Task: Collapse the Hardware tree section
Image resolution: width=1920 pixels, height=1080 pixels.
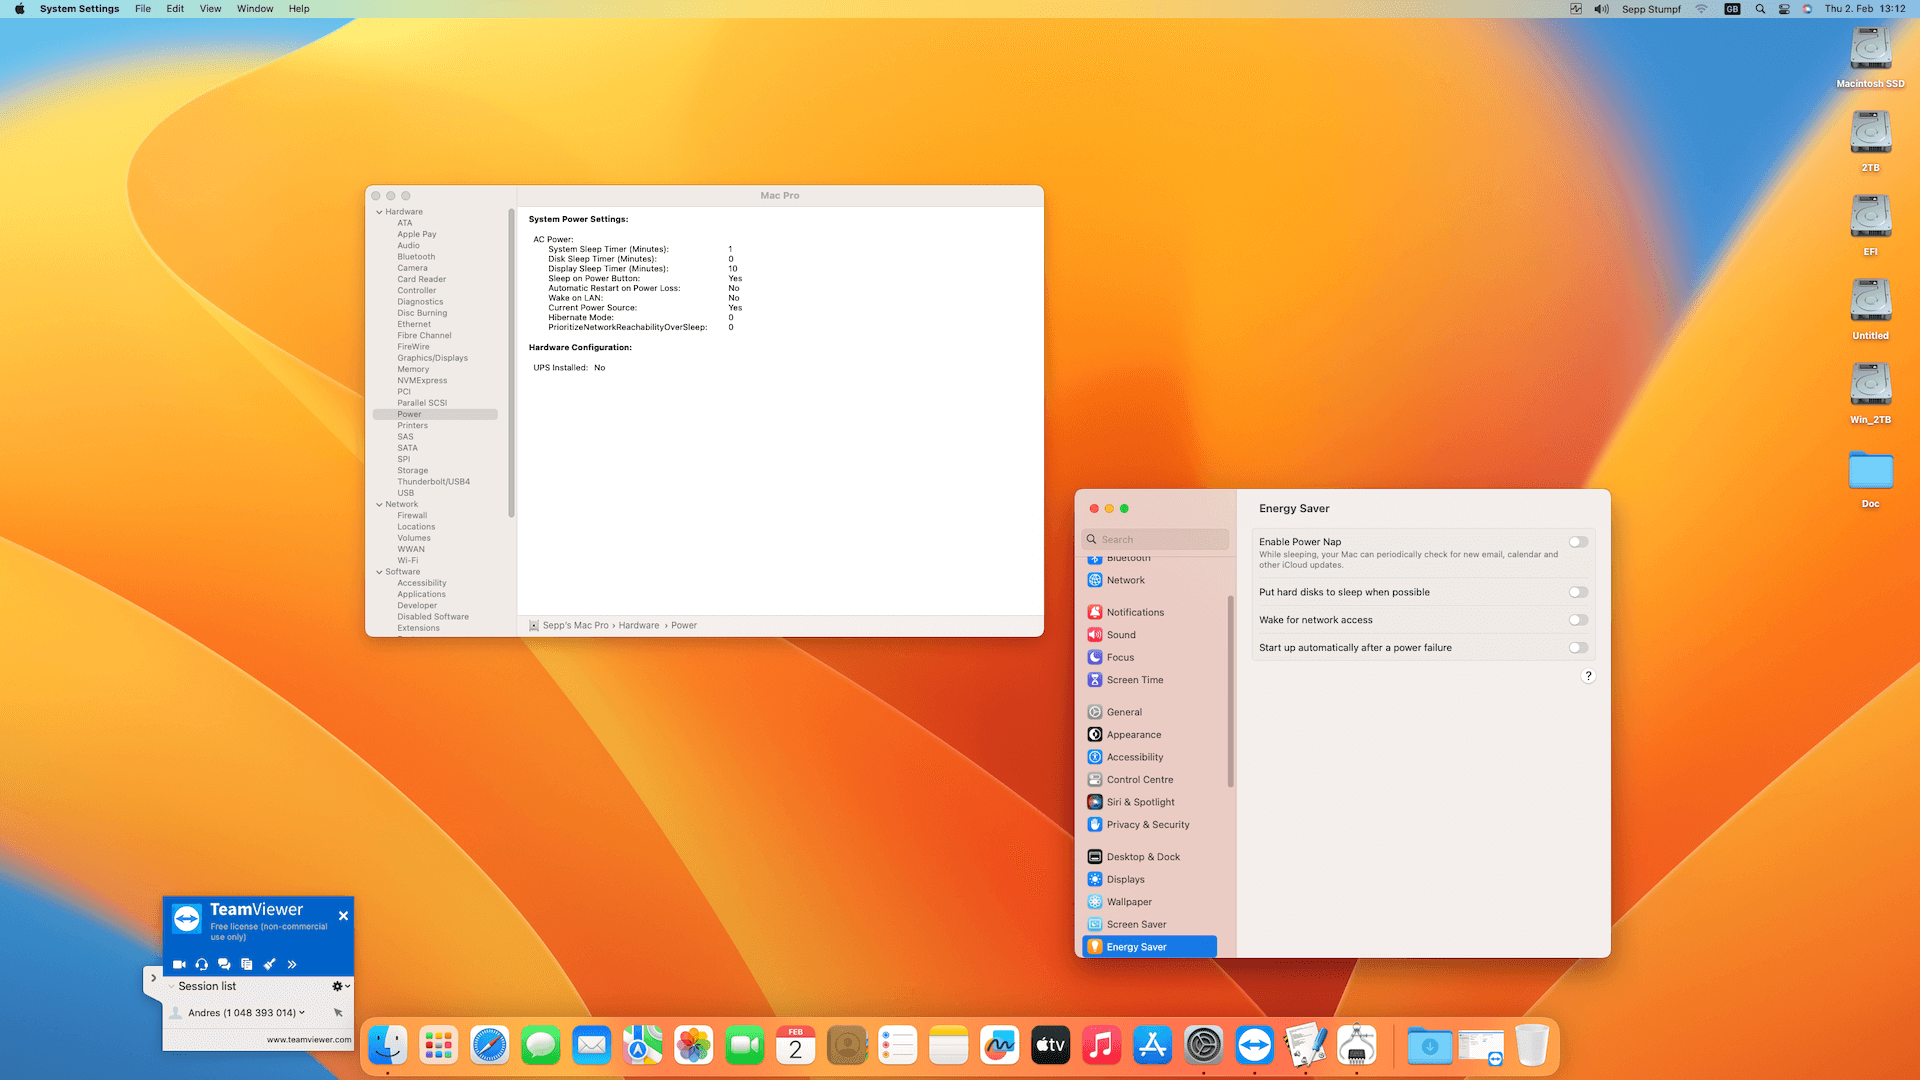Action: (x=379, y=212)
